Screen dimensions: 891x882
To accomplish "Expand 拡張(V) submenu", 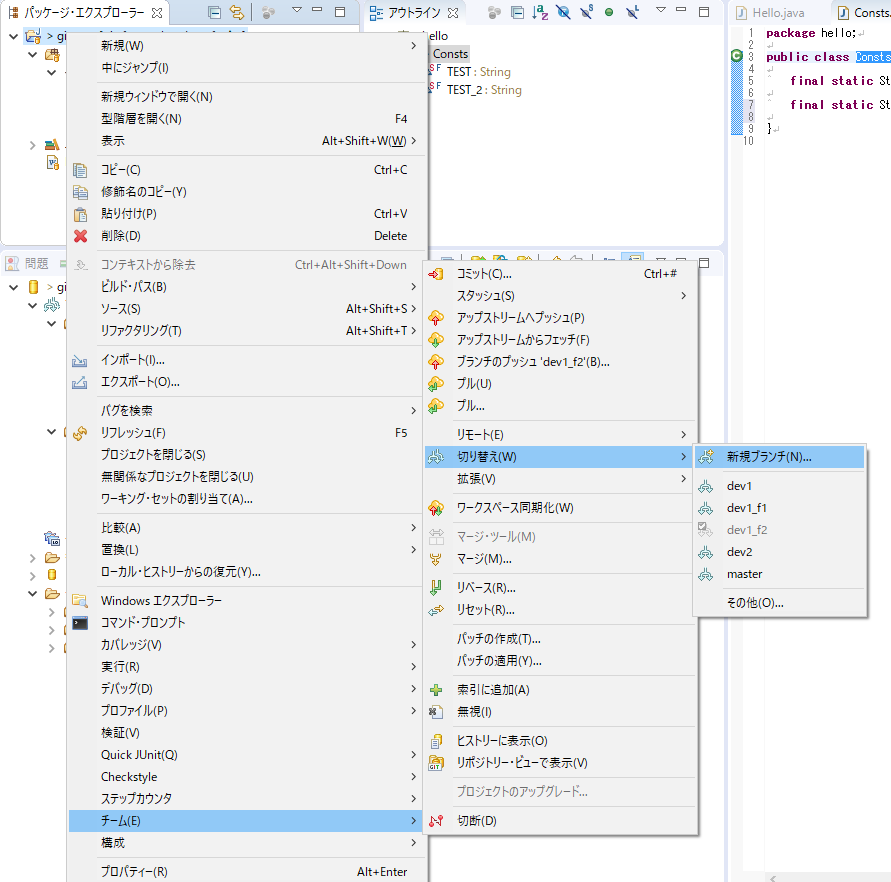I will pos(560,479).
